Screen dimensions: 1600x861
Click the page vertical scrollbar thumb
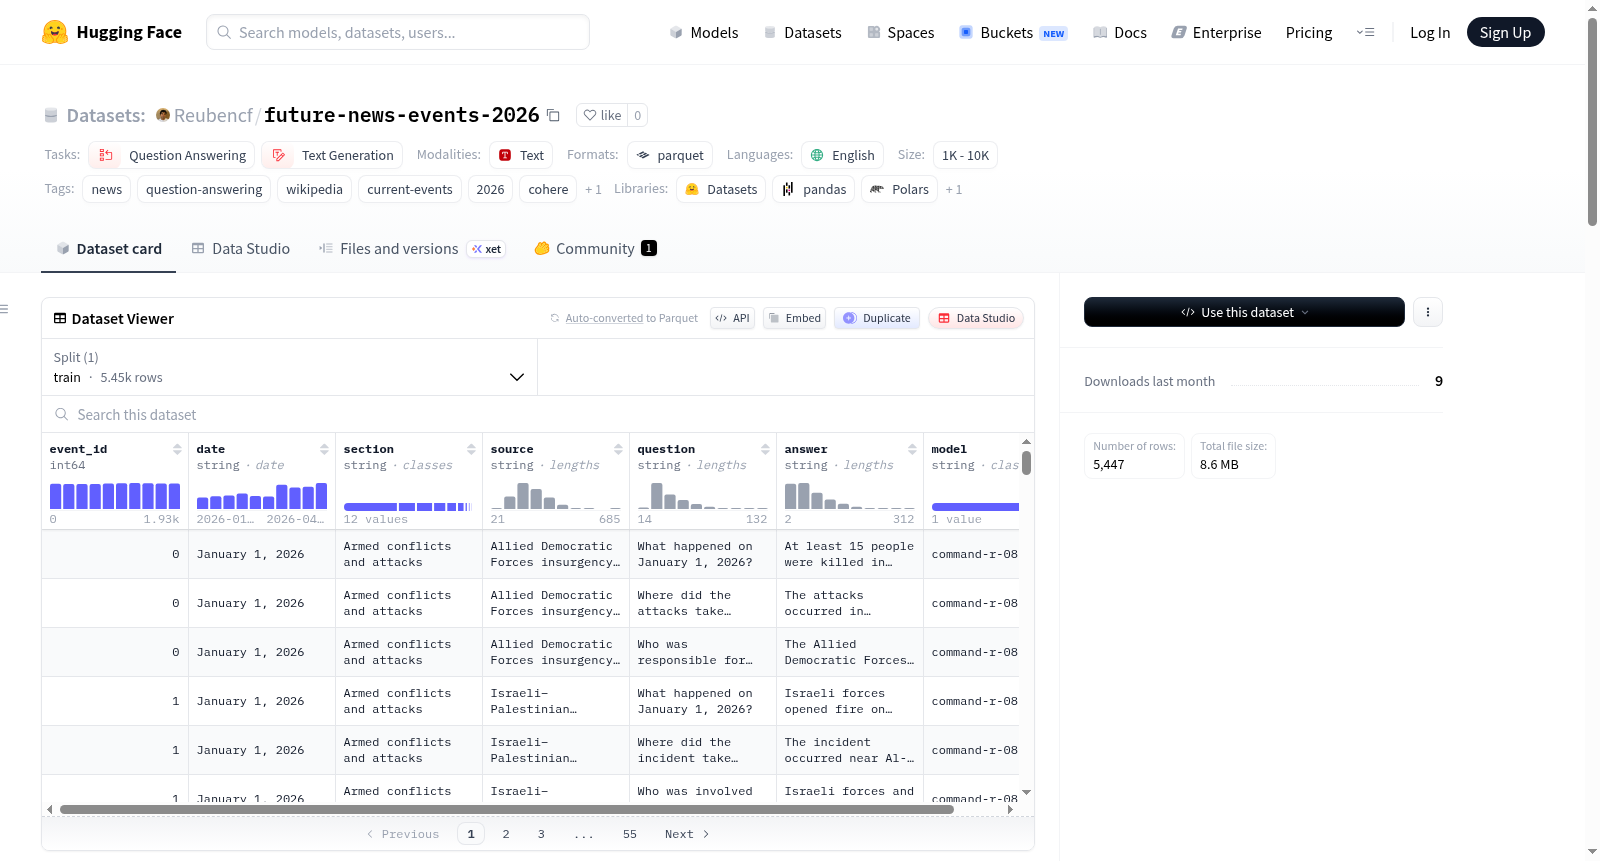[1592, 121]
